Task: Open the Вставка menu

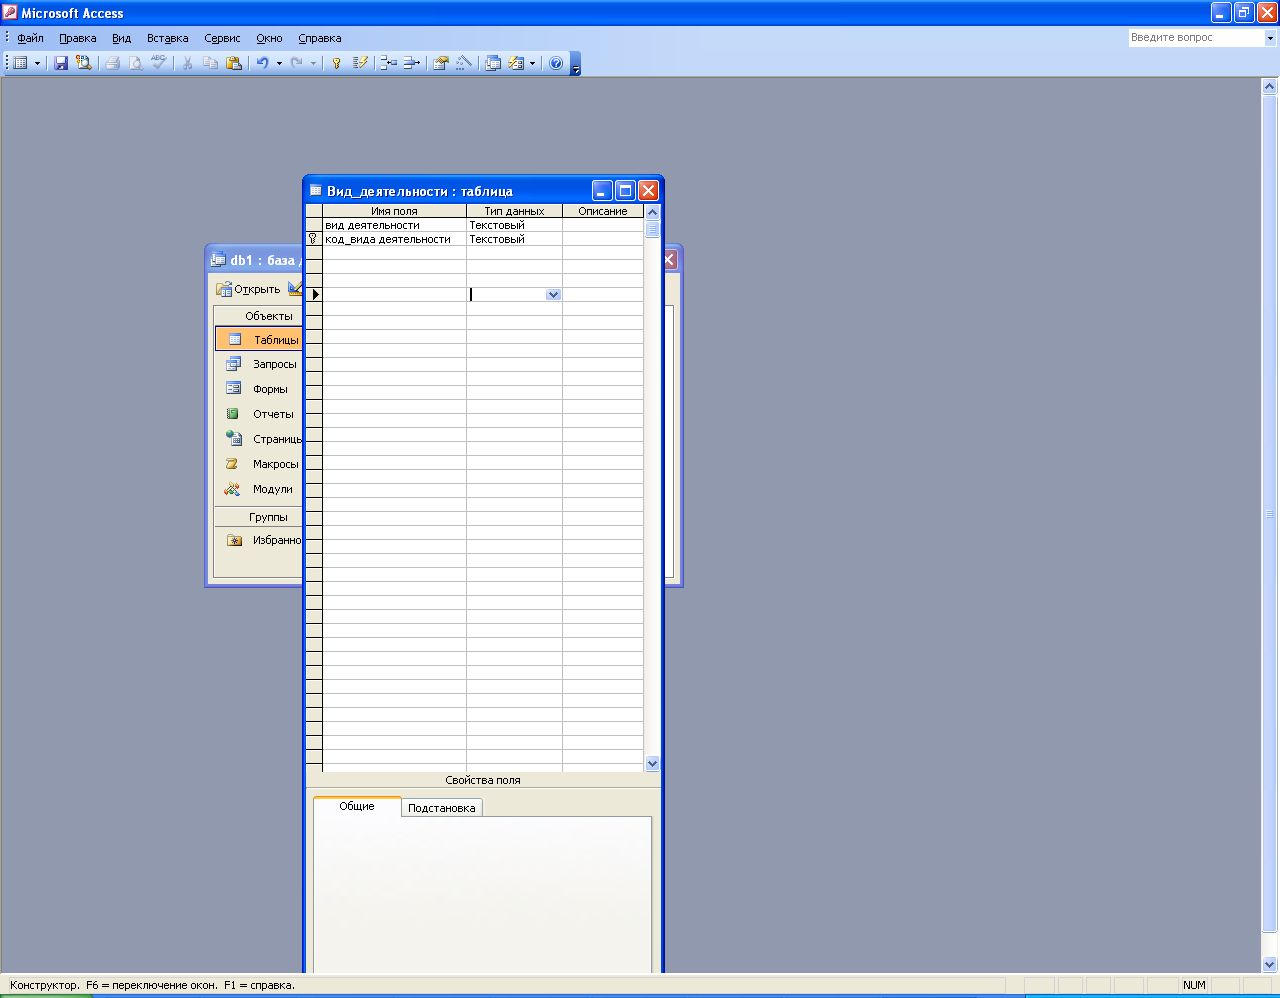Action: pyautogui.click(x=167, y=38)
